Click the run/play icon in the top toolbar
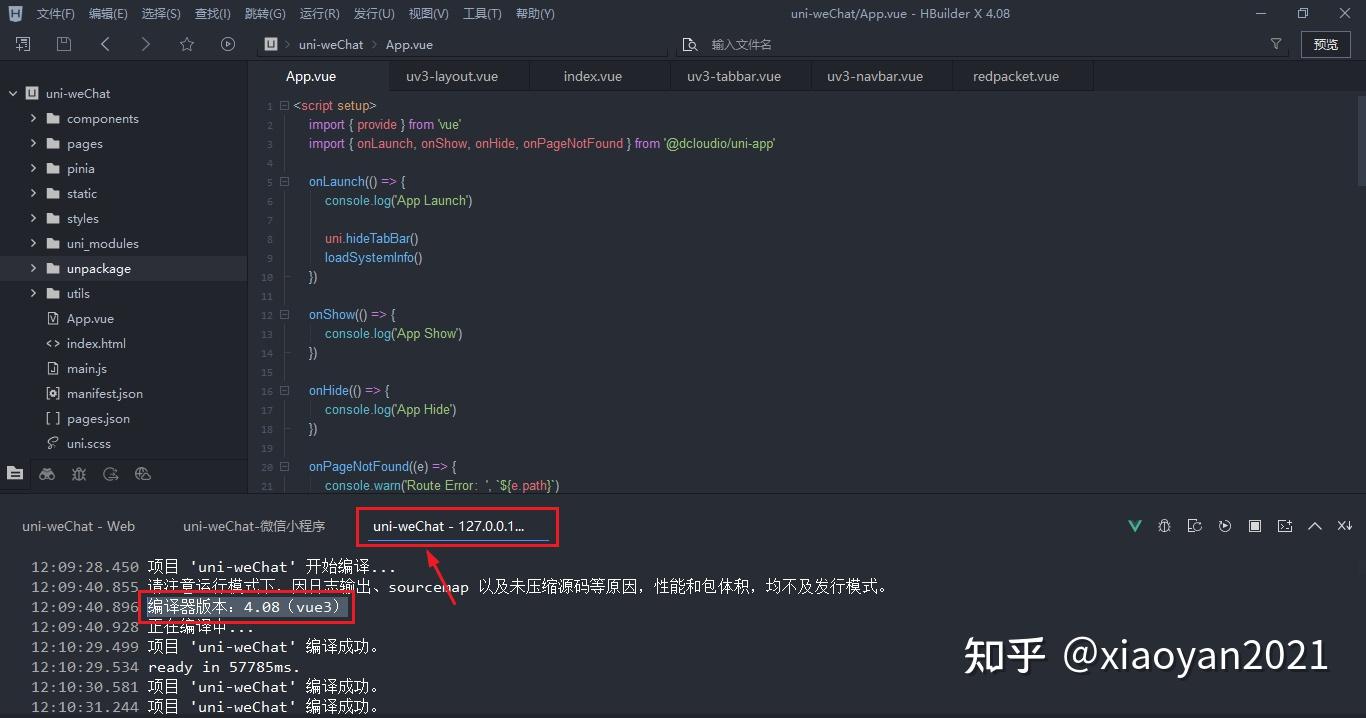 [228, 44]
